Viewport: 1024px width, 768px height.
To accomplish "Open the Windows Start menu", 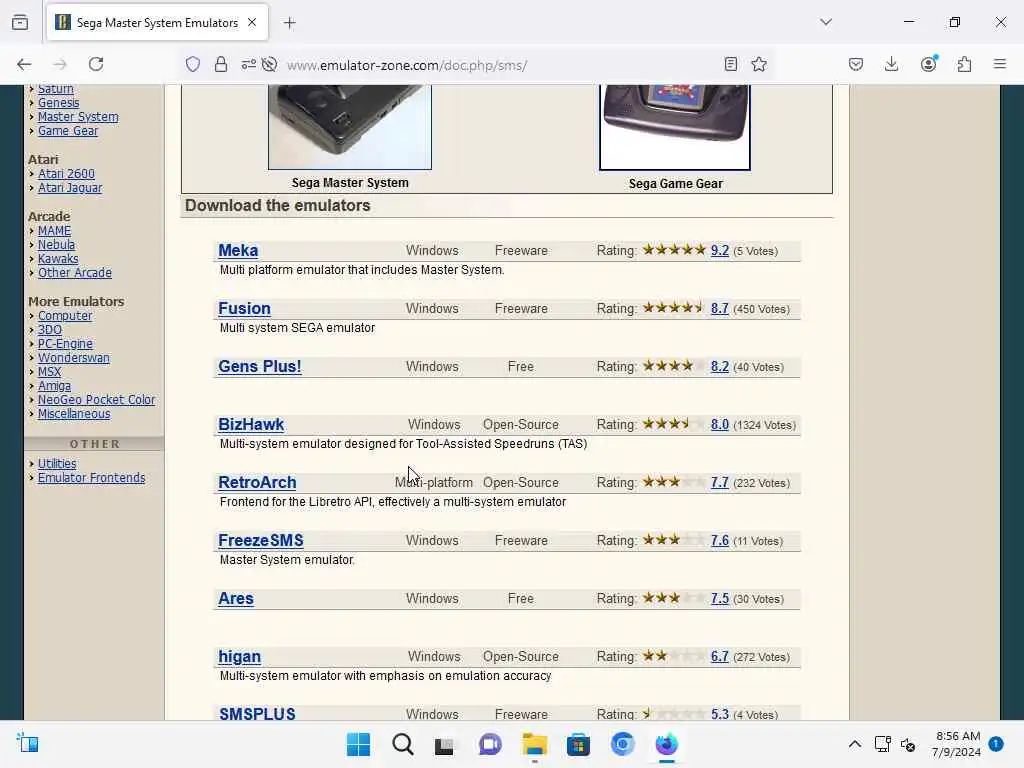I will coord(358,744).
